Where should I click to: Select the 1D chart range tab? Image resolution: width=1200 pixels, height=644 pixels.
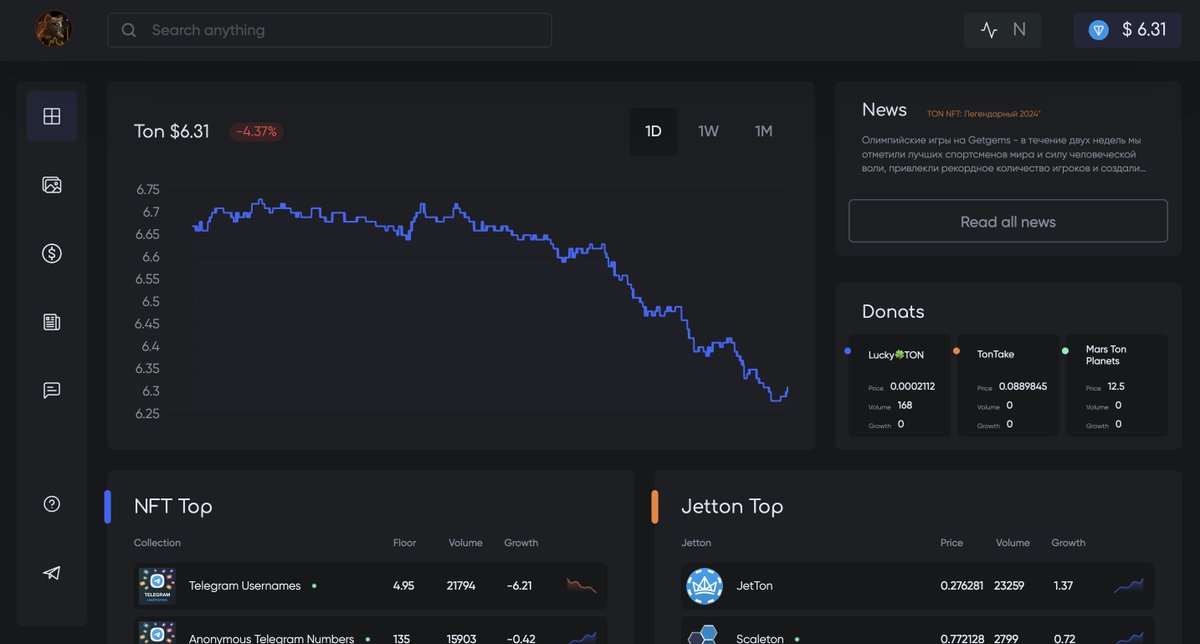(654, 132)
